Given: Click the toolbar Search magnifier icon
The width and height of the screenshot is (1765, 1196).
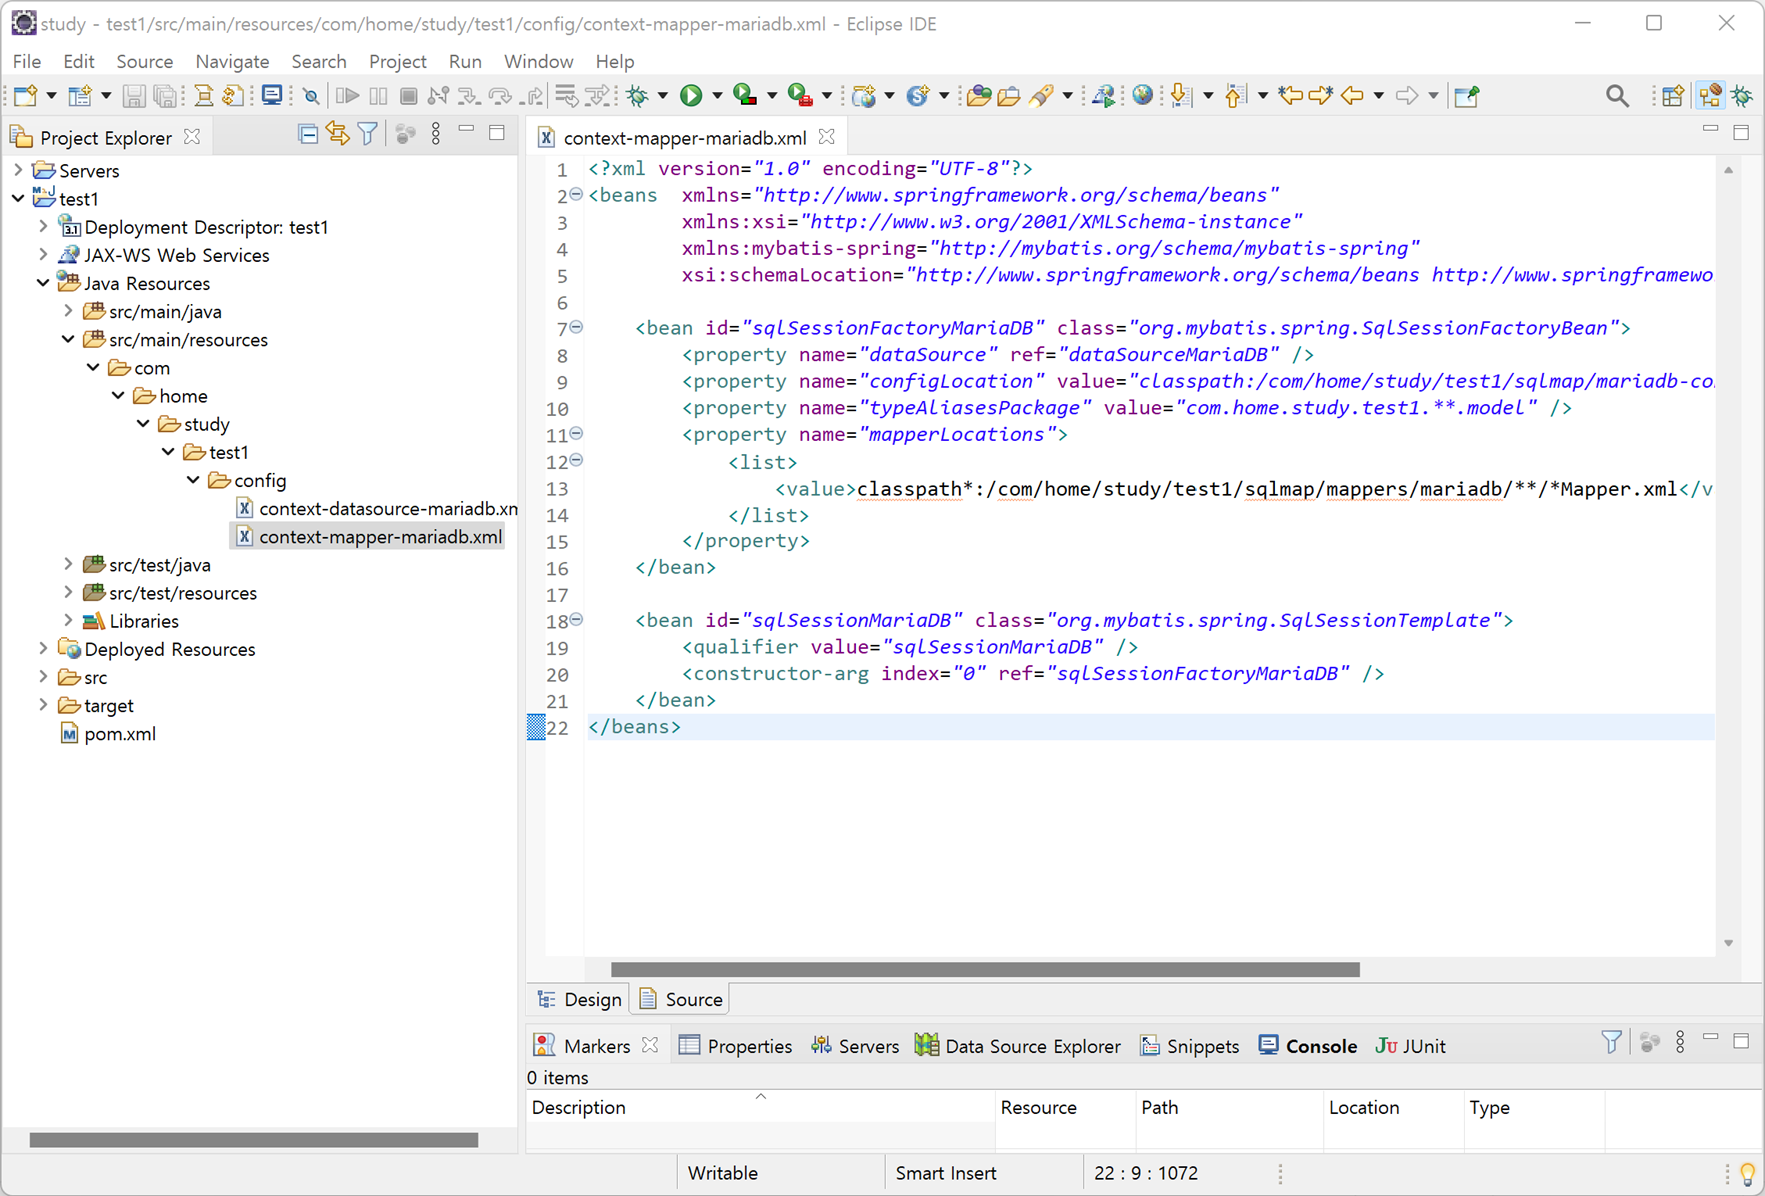Looking at the screenshot, I should point(1617,95).
